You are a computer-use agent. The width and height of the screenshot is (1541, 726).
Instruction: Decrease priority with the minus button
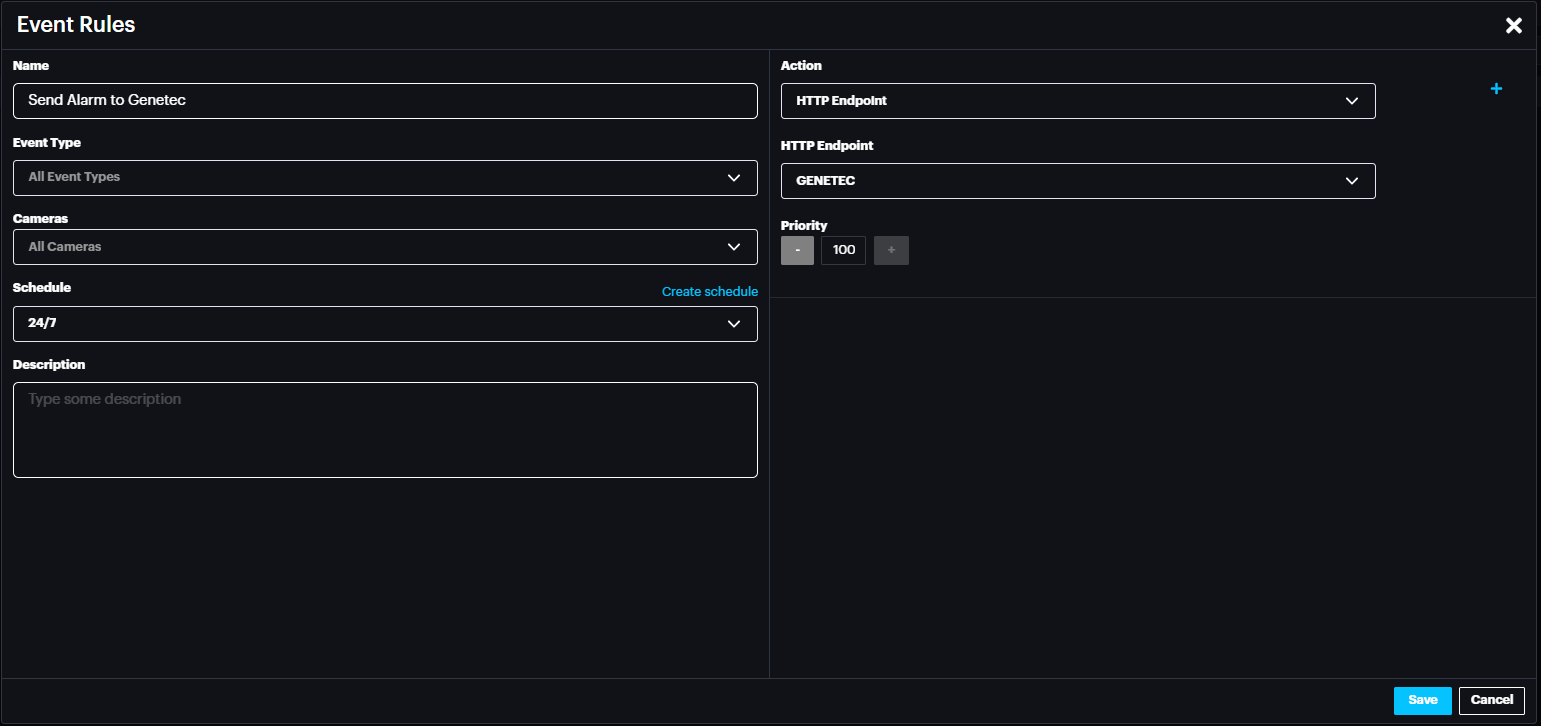click(x=797, y=250)
